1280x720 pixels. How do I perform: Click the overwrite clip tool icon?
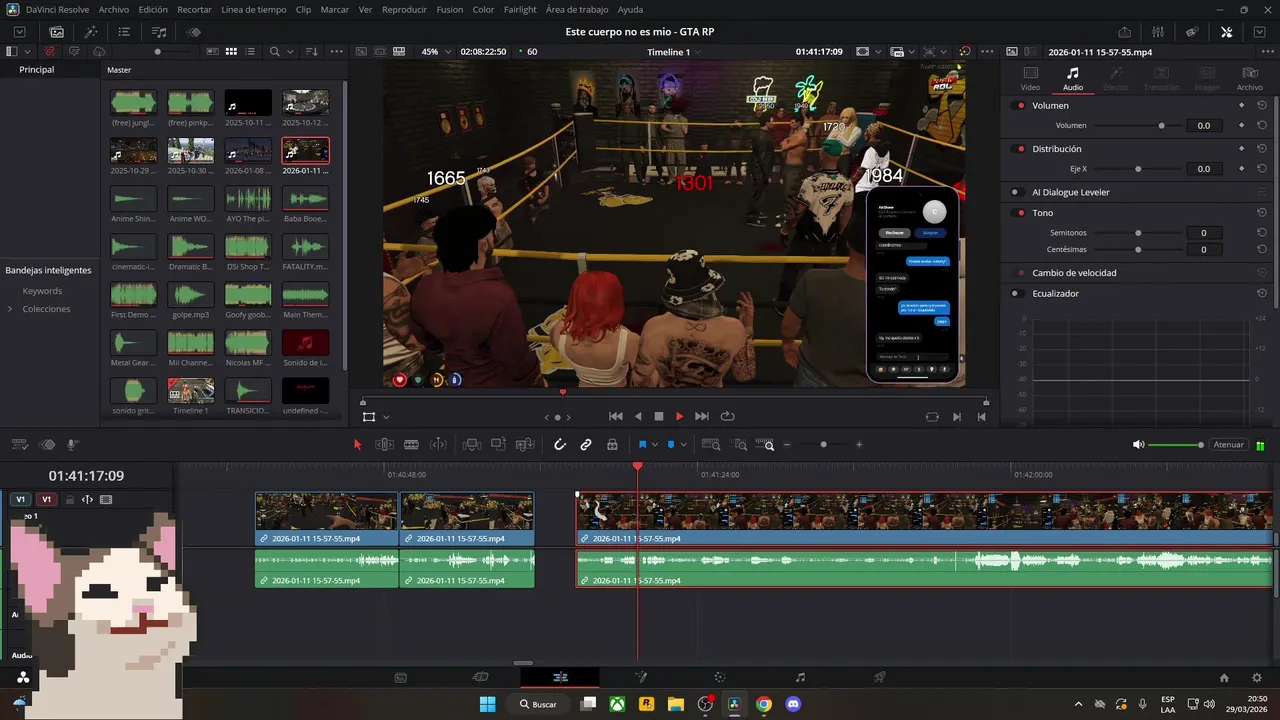pyautogui.click(x=498, y=445)
